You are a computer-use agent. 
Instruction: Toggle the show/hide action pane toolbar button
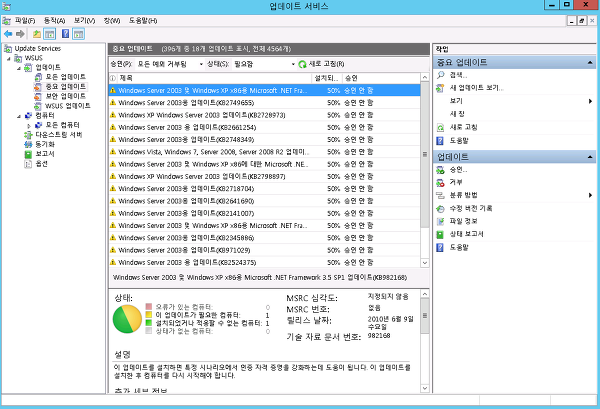(78, 34)
